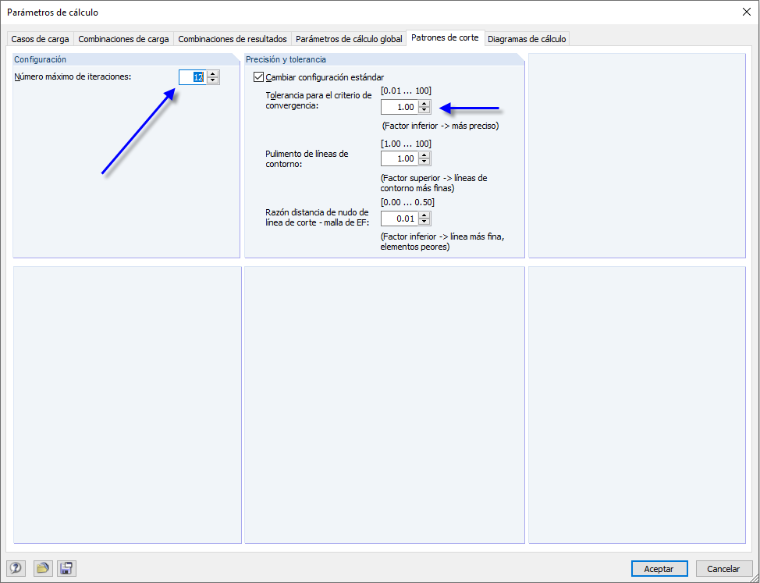Click the Razón distancia de nudo field
The width and height of the screenshot is (760, 583).
pos(400,219)
